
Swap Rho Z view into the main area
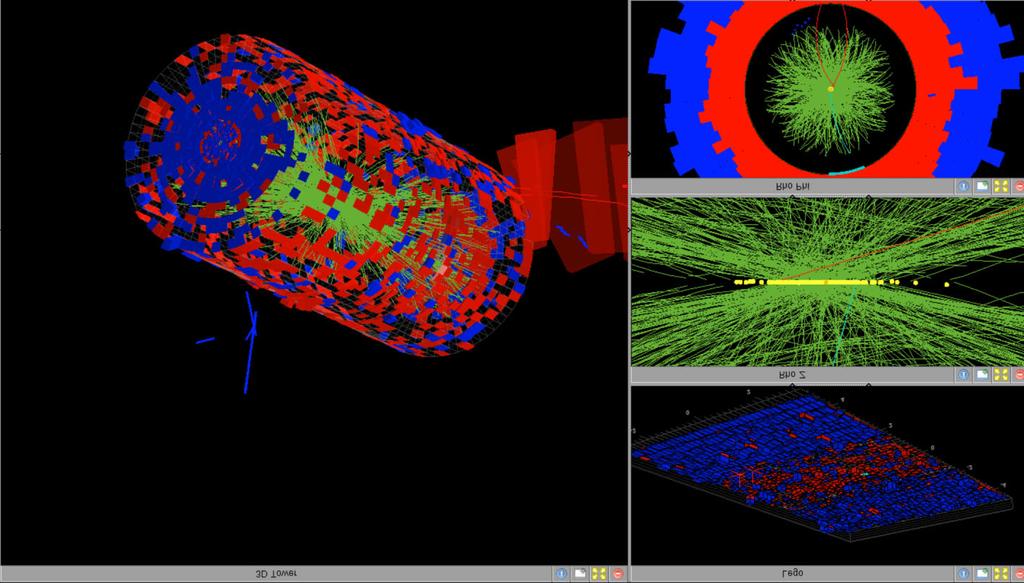(x=1001, y=375)
